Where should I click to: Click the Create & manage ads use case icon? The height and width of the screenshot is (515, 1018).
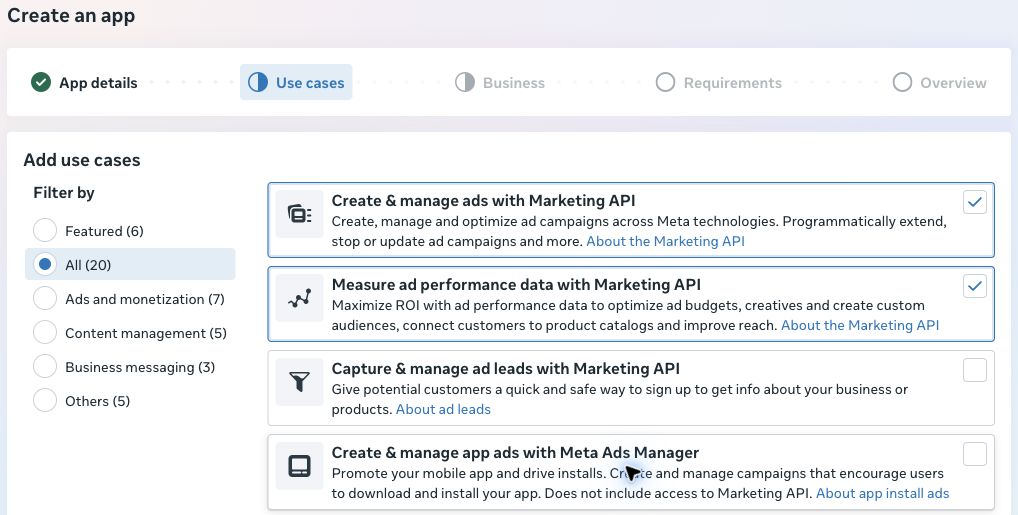pos(299,214)
